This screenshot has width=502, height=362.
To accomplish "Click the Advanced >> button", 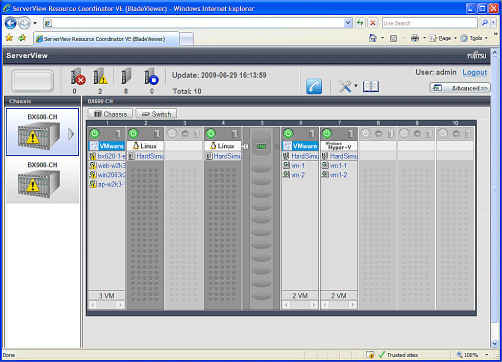I will pyautogui.click(x=460, y=88).
